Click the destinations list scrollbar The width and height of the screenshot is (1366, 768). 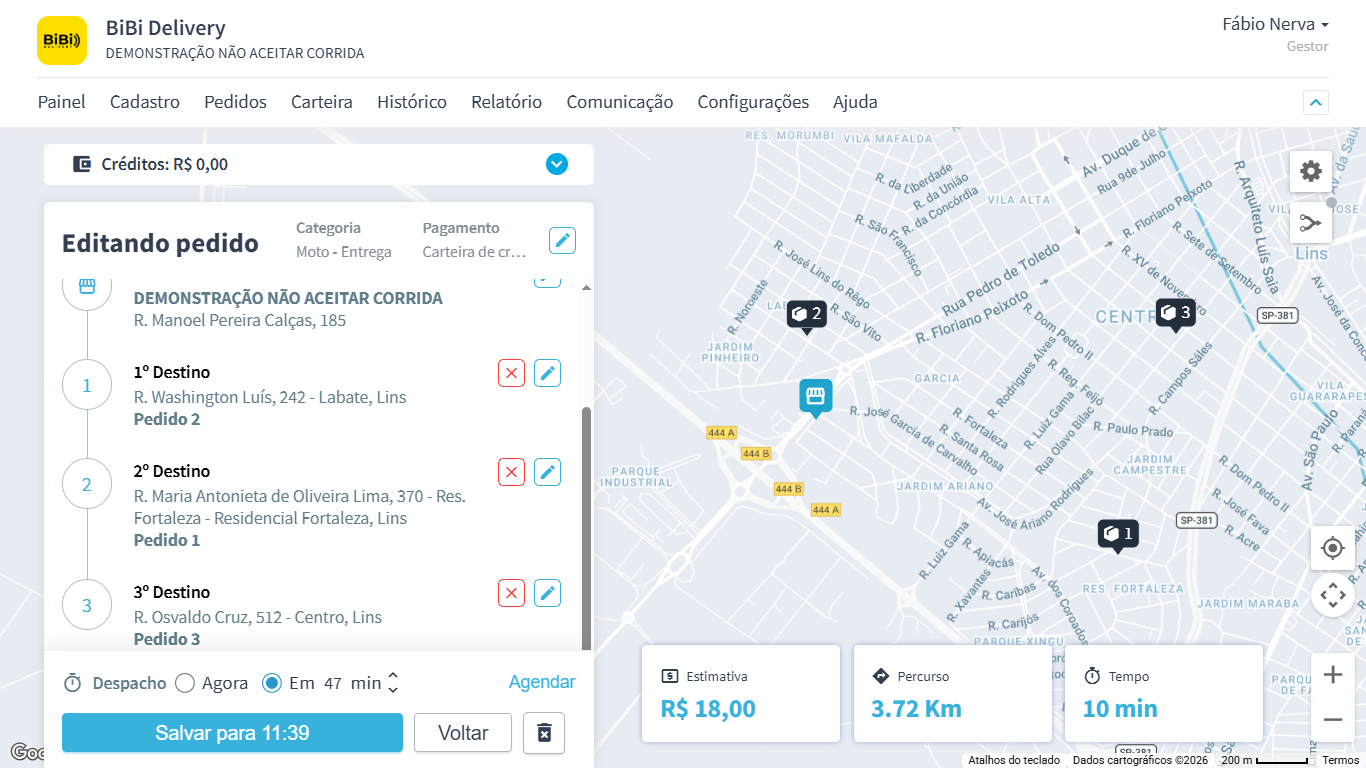[x=586, y=520]
